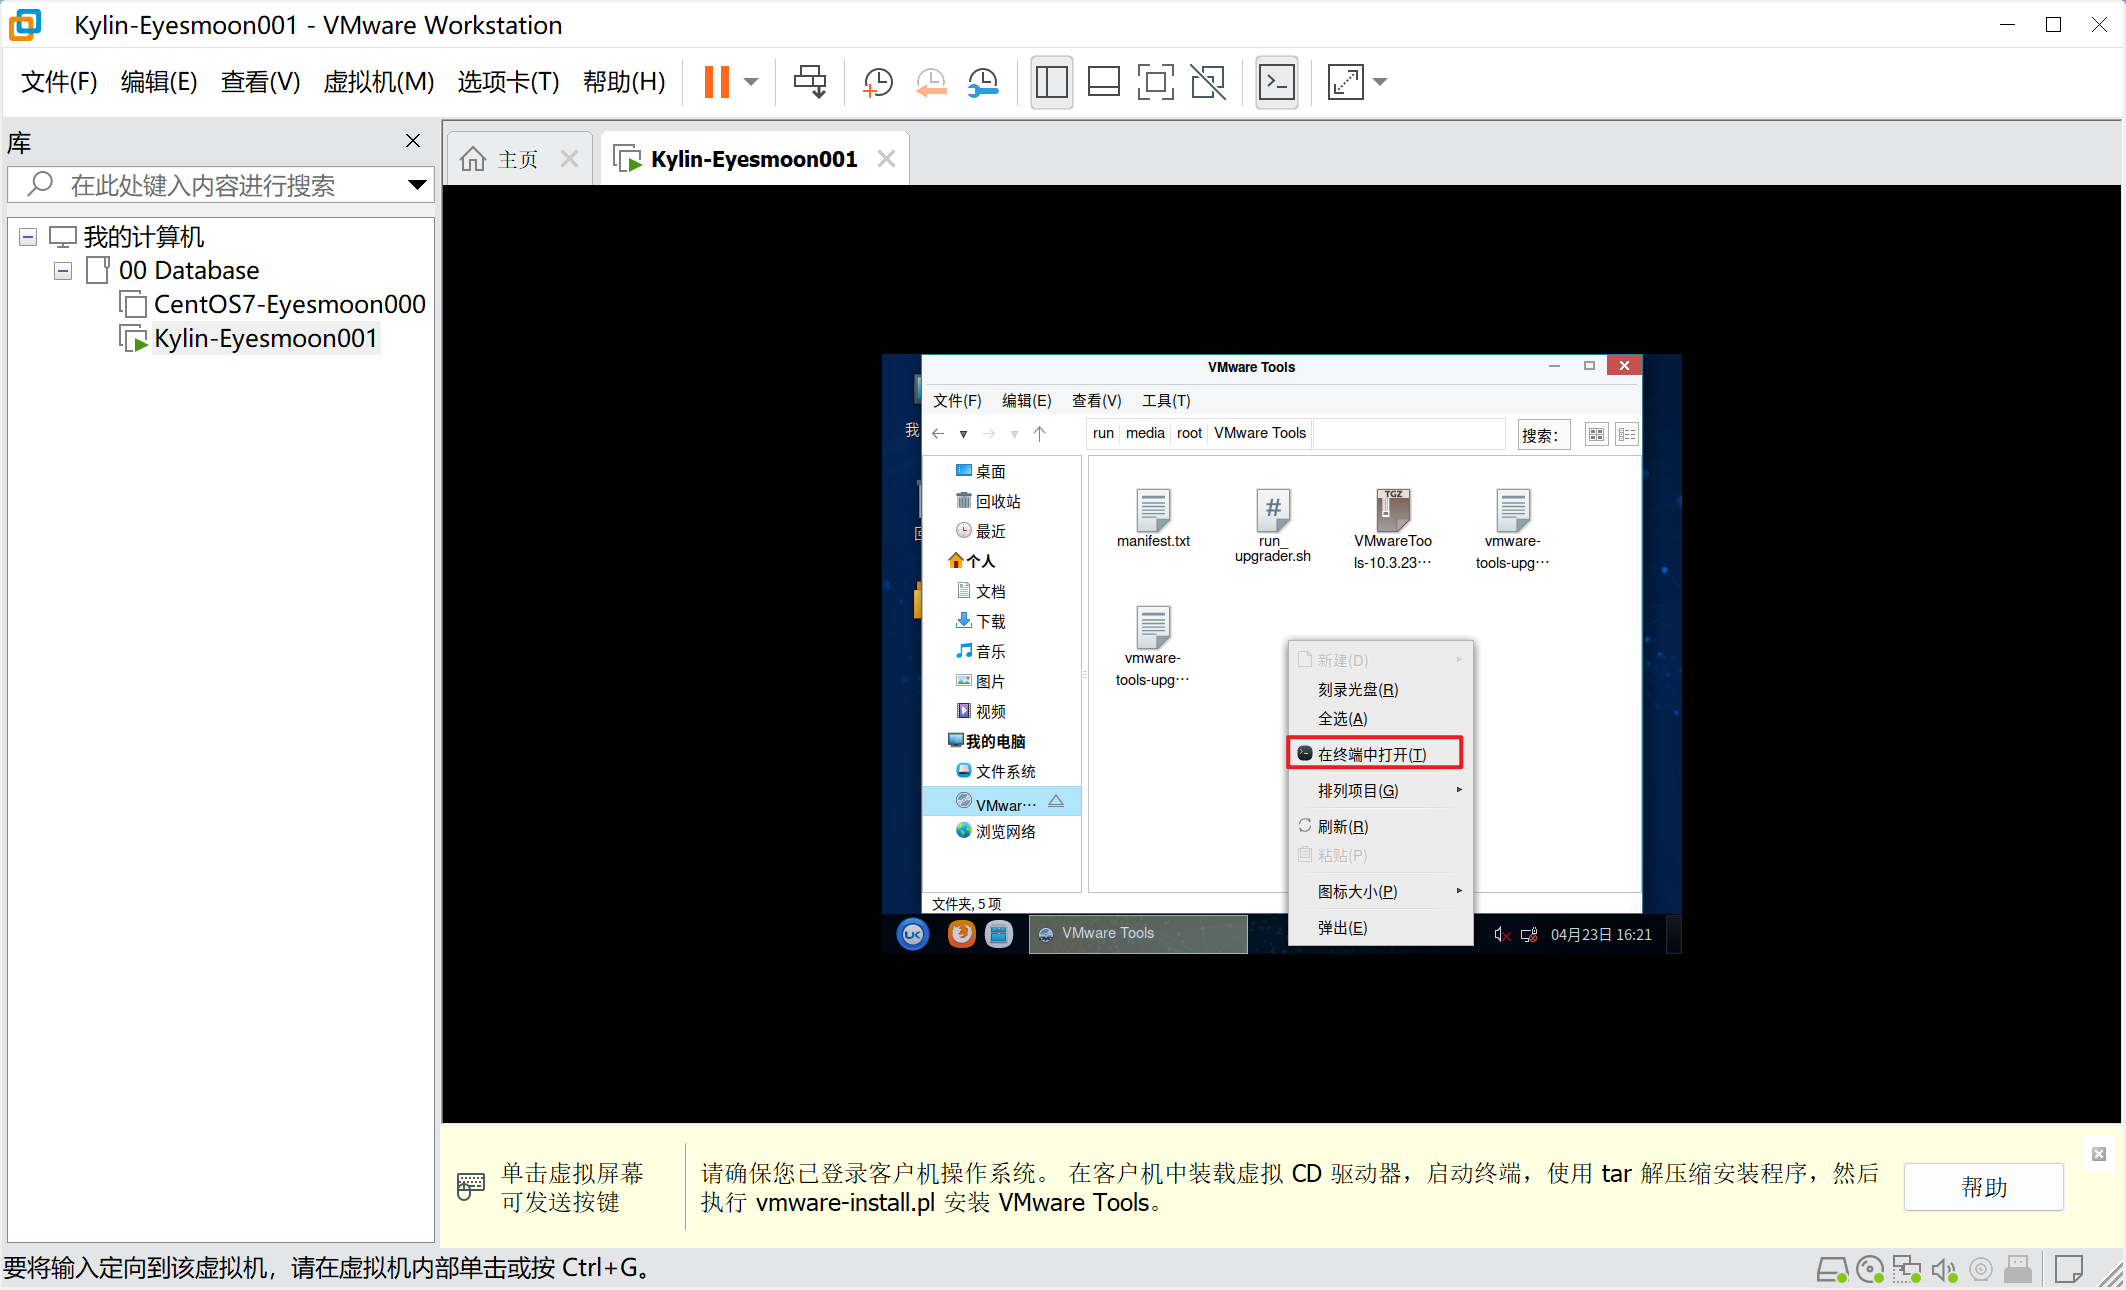The image size is (2126, 1290).
Task: Select CentOS7-Eyesmoon000 in the library
Action: click(289, 304)
